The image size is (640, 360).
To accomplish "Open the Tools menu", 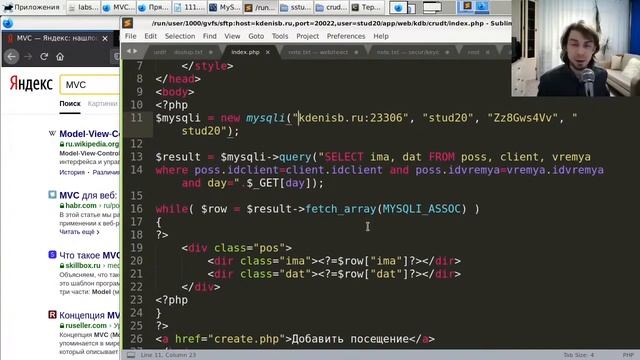I will click(280, 36).
